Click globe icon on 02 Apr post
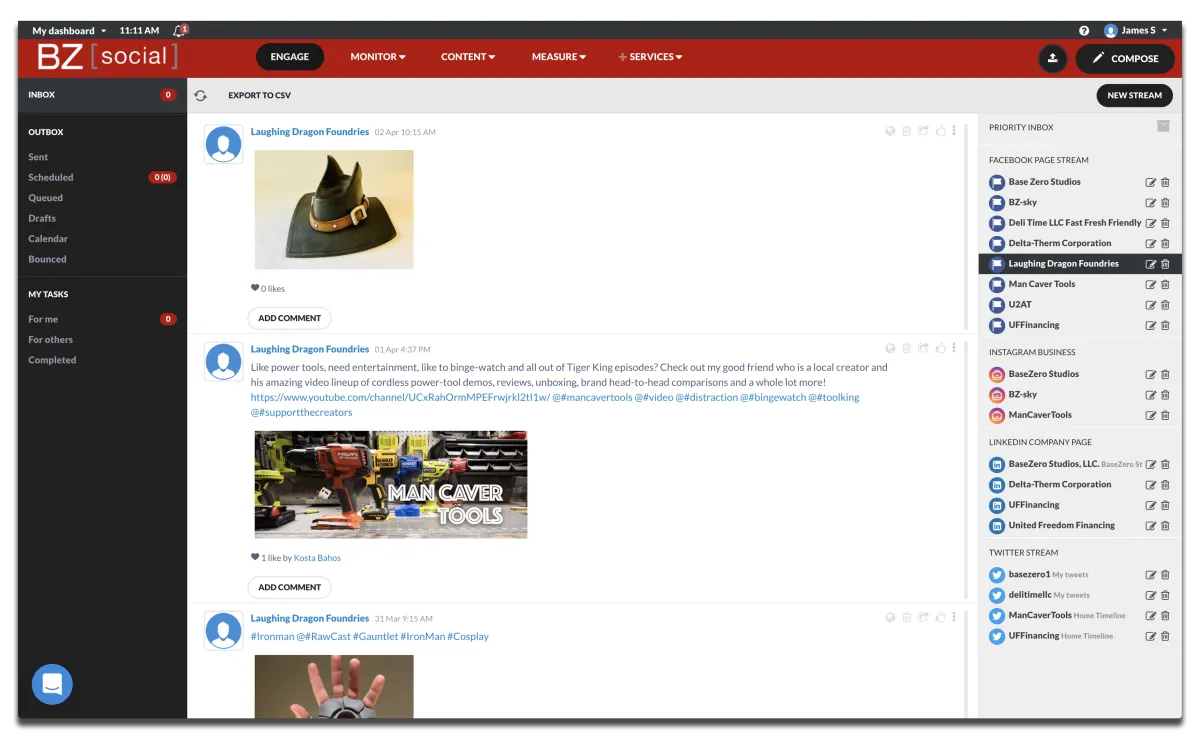The height and width of the screenshot is (739, 1200). [x=890, y=131]
